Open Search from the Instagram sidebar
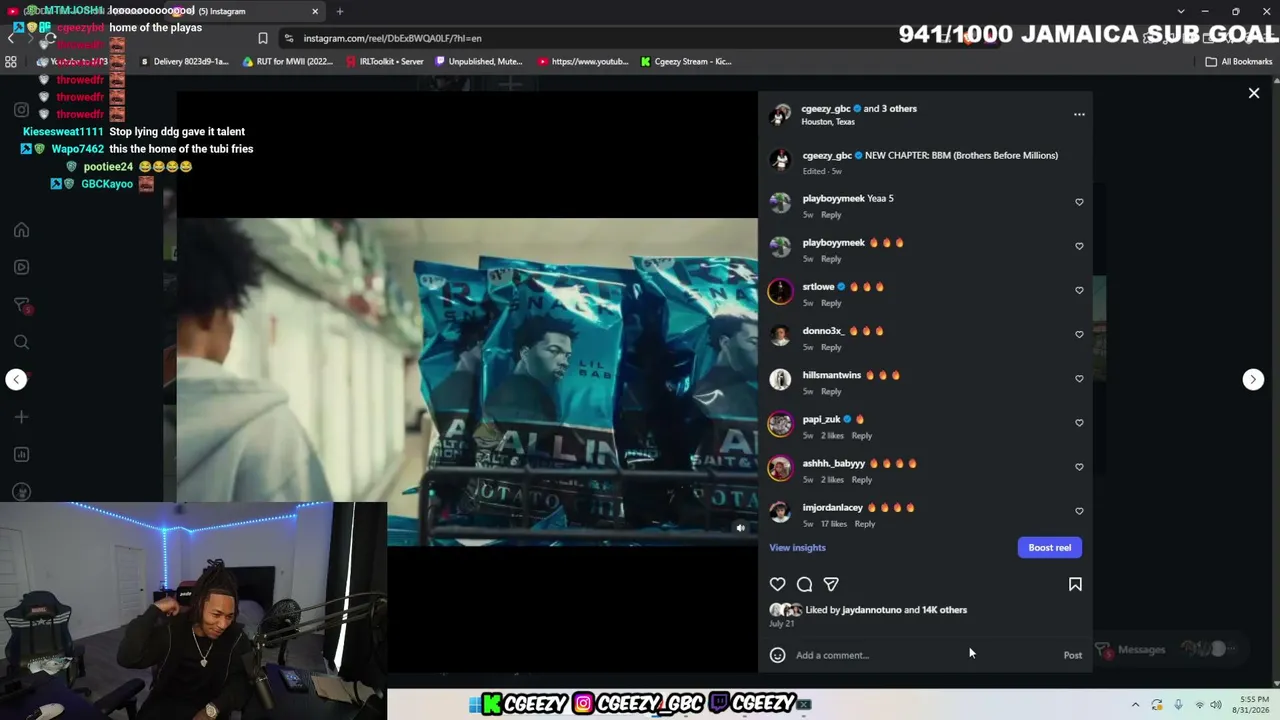The image size is (1280, 720). 21,342
